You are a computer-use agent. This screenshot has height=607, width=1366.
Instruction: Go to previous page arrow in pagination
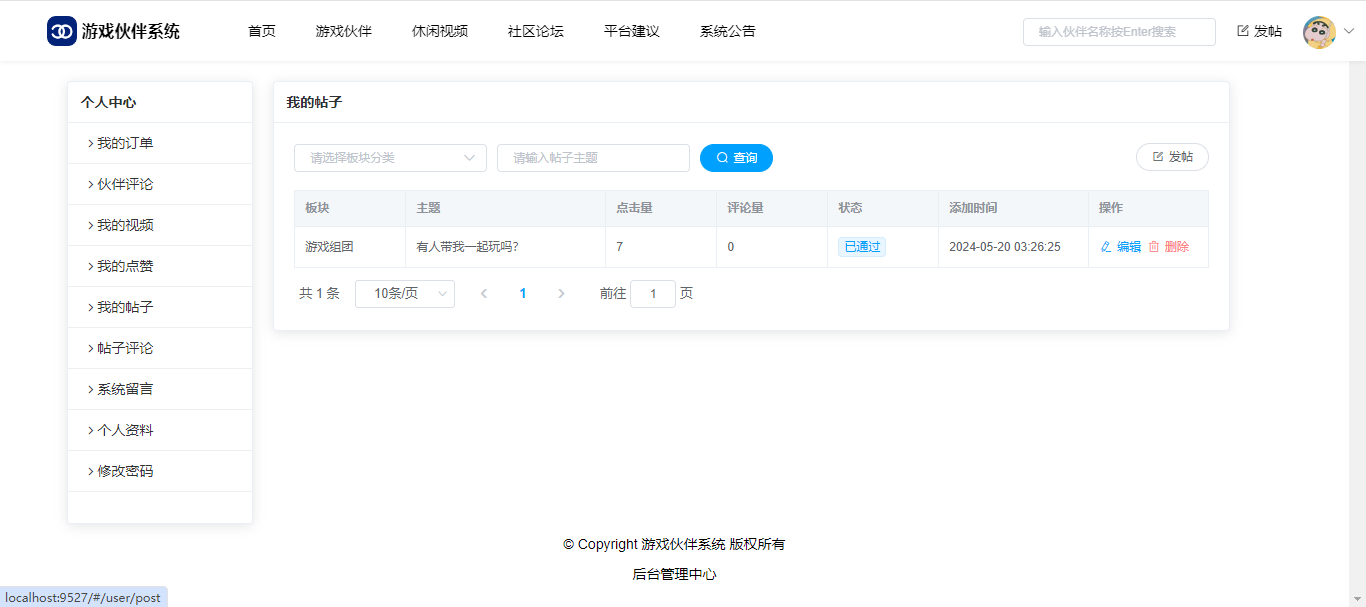(484, 294)
